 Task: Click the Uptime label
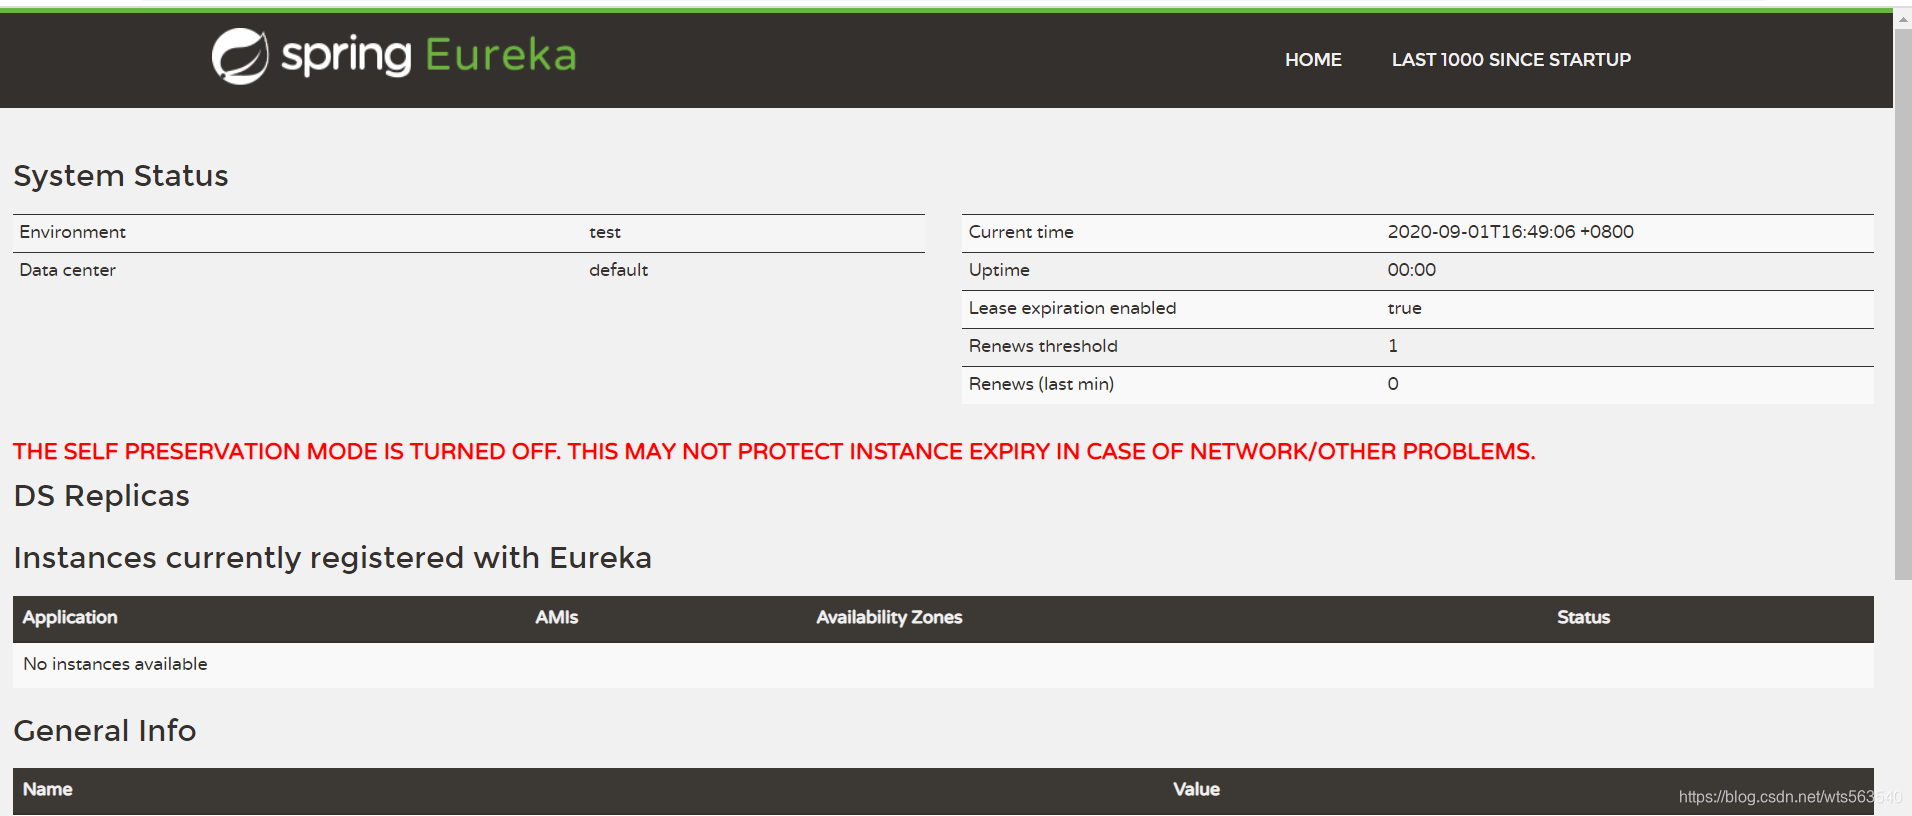coord(999,270)
